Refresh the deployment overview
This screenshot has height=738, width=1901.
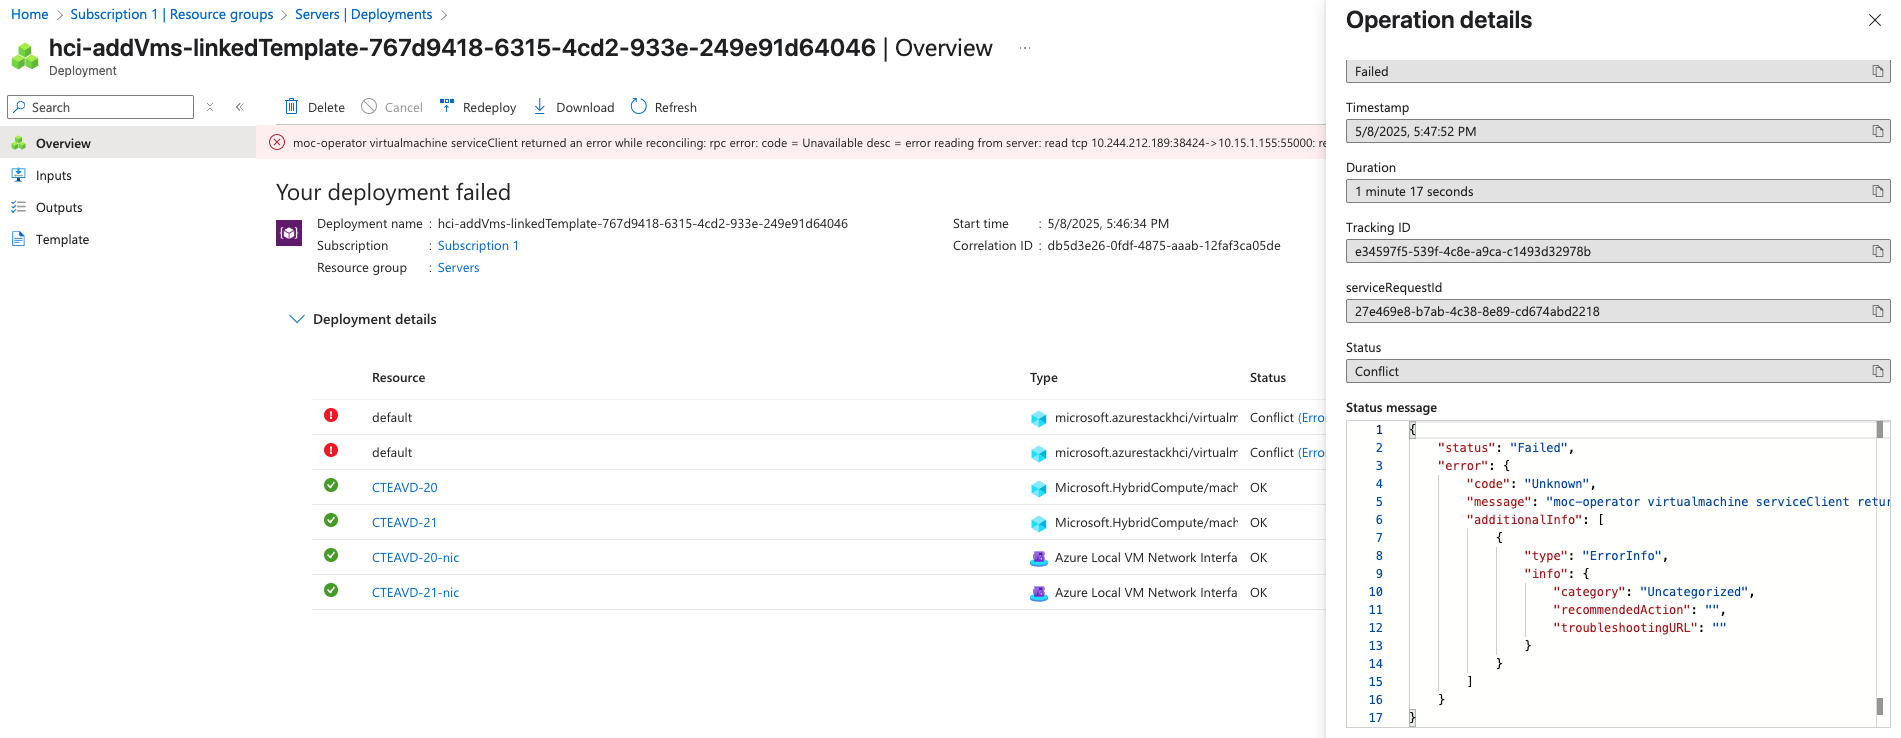664,107
